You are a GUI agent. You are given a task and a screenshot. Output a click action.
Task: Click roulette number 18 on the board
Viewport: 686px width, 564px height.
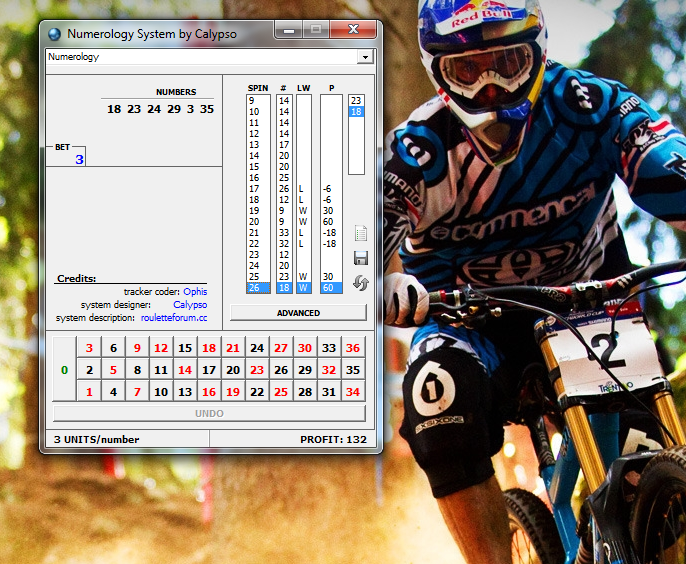coord(209,348)
